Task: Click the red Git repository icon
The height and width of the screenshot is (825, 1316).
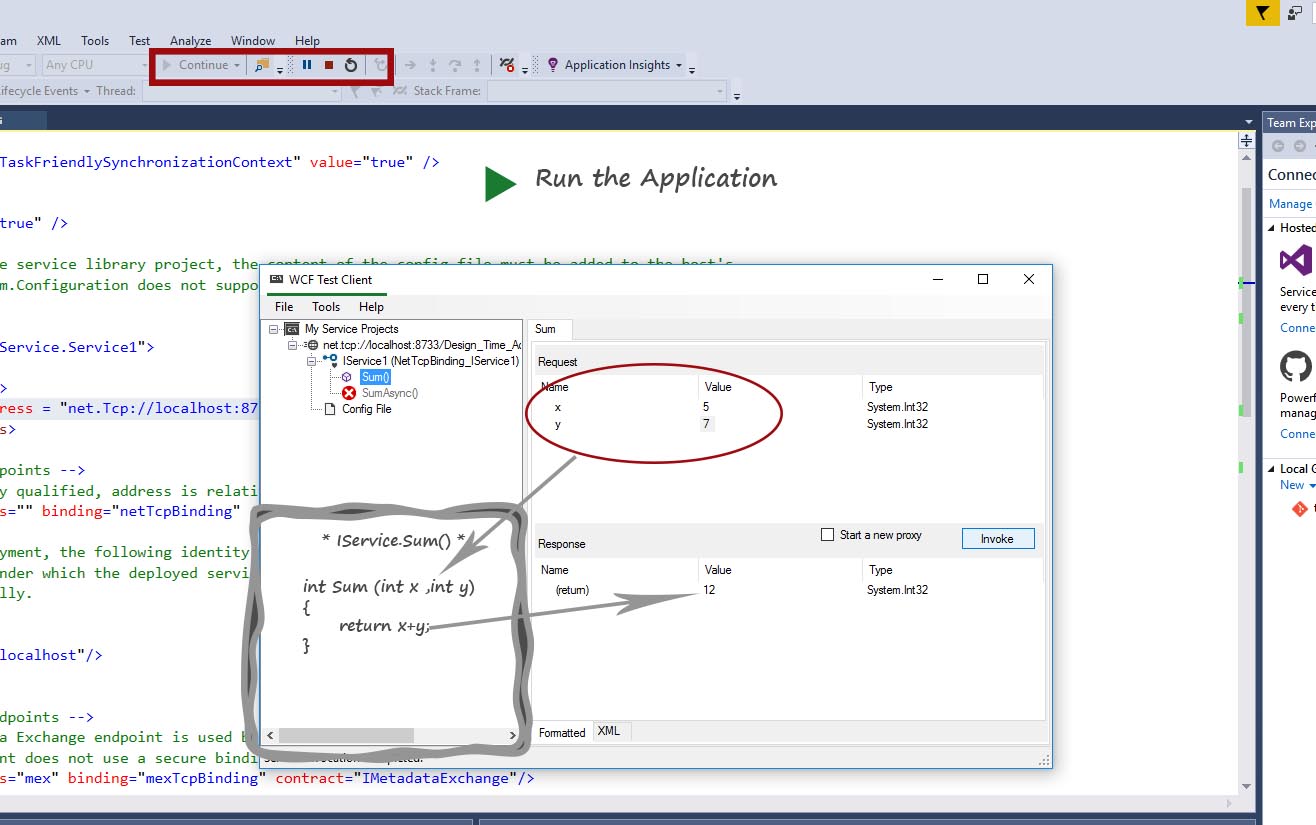Action: tap(1299, 510)
